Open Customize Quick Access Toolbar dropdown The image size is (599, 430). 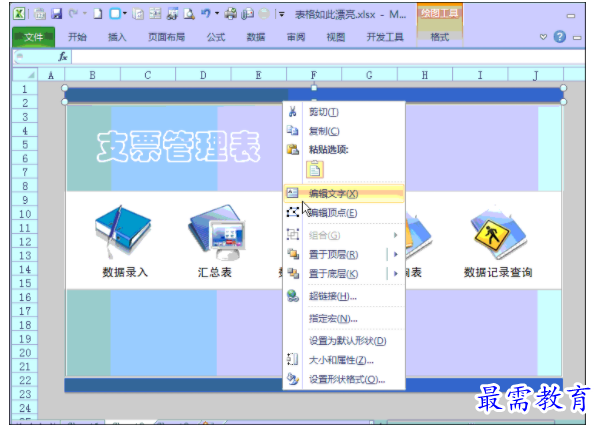[282, 15]
